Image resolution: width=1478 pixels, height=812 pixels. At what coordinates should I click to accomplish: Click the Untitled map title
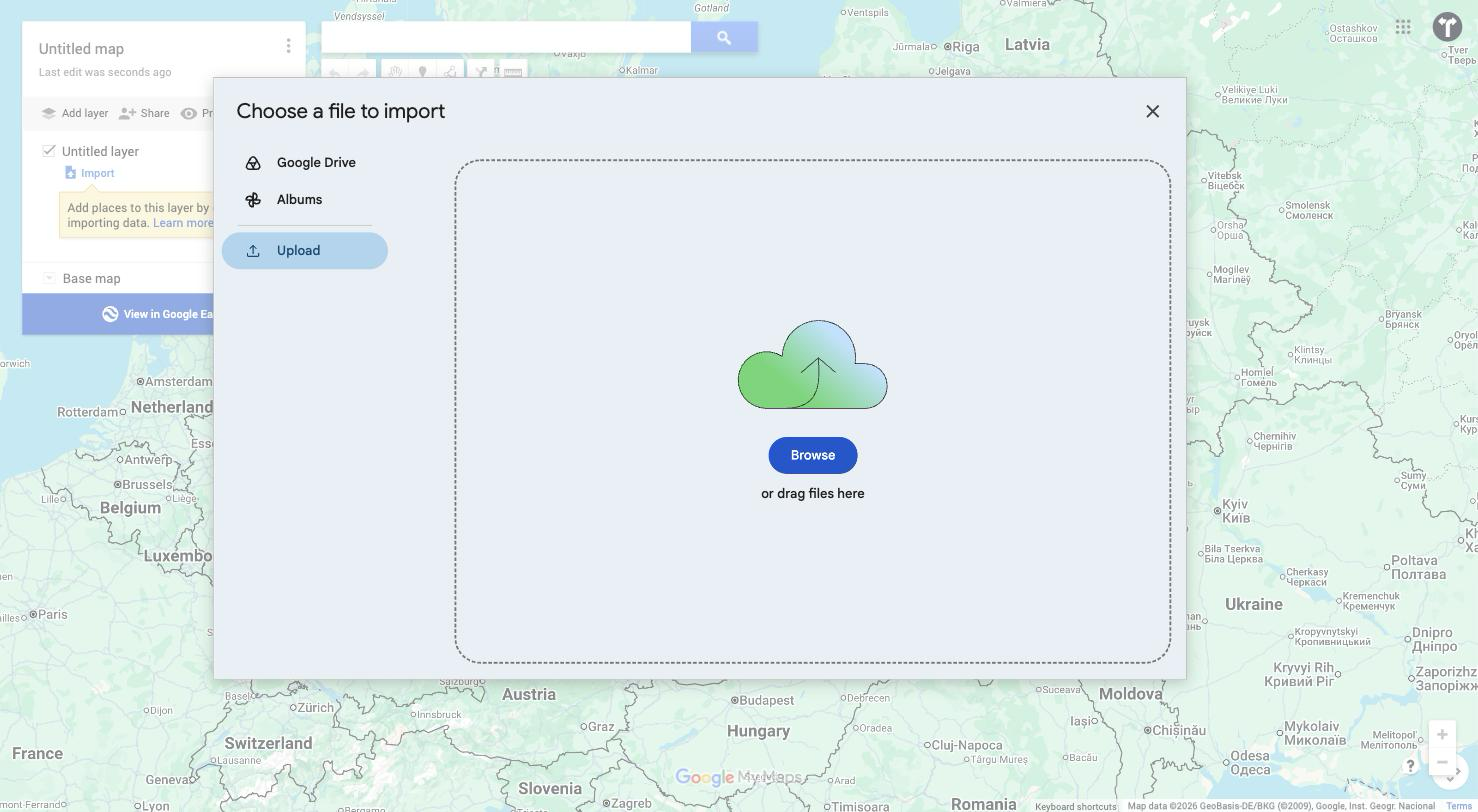(81, 49)
